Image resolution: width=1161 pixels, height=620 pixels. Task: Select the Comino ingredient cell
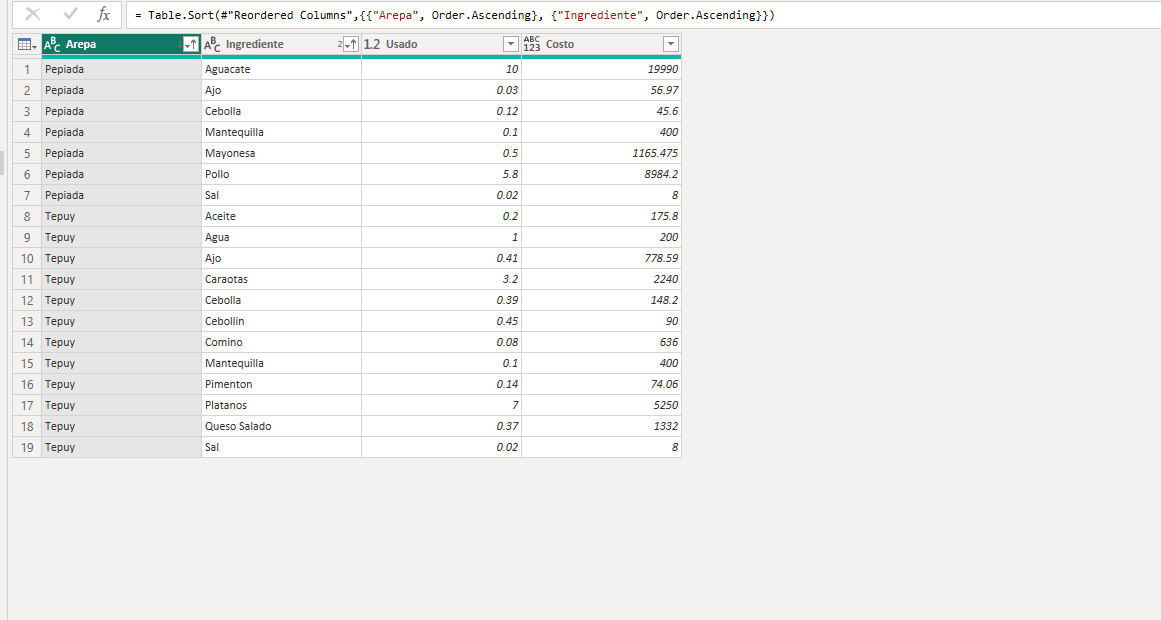281,342
